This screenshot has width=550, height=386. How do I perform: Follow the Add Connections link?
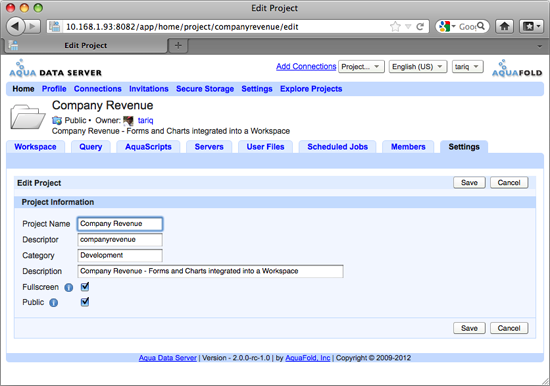306,66
